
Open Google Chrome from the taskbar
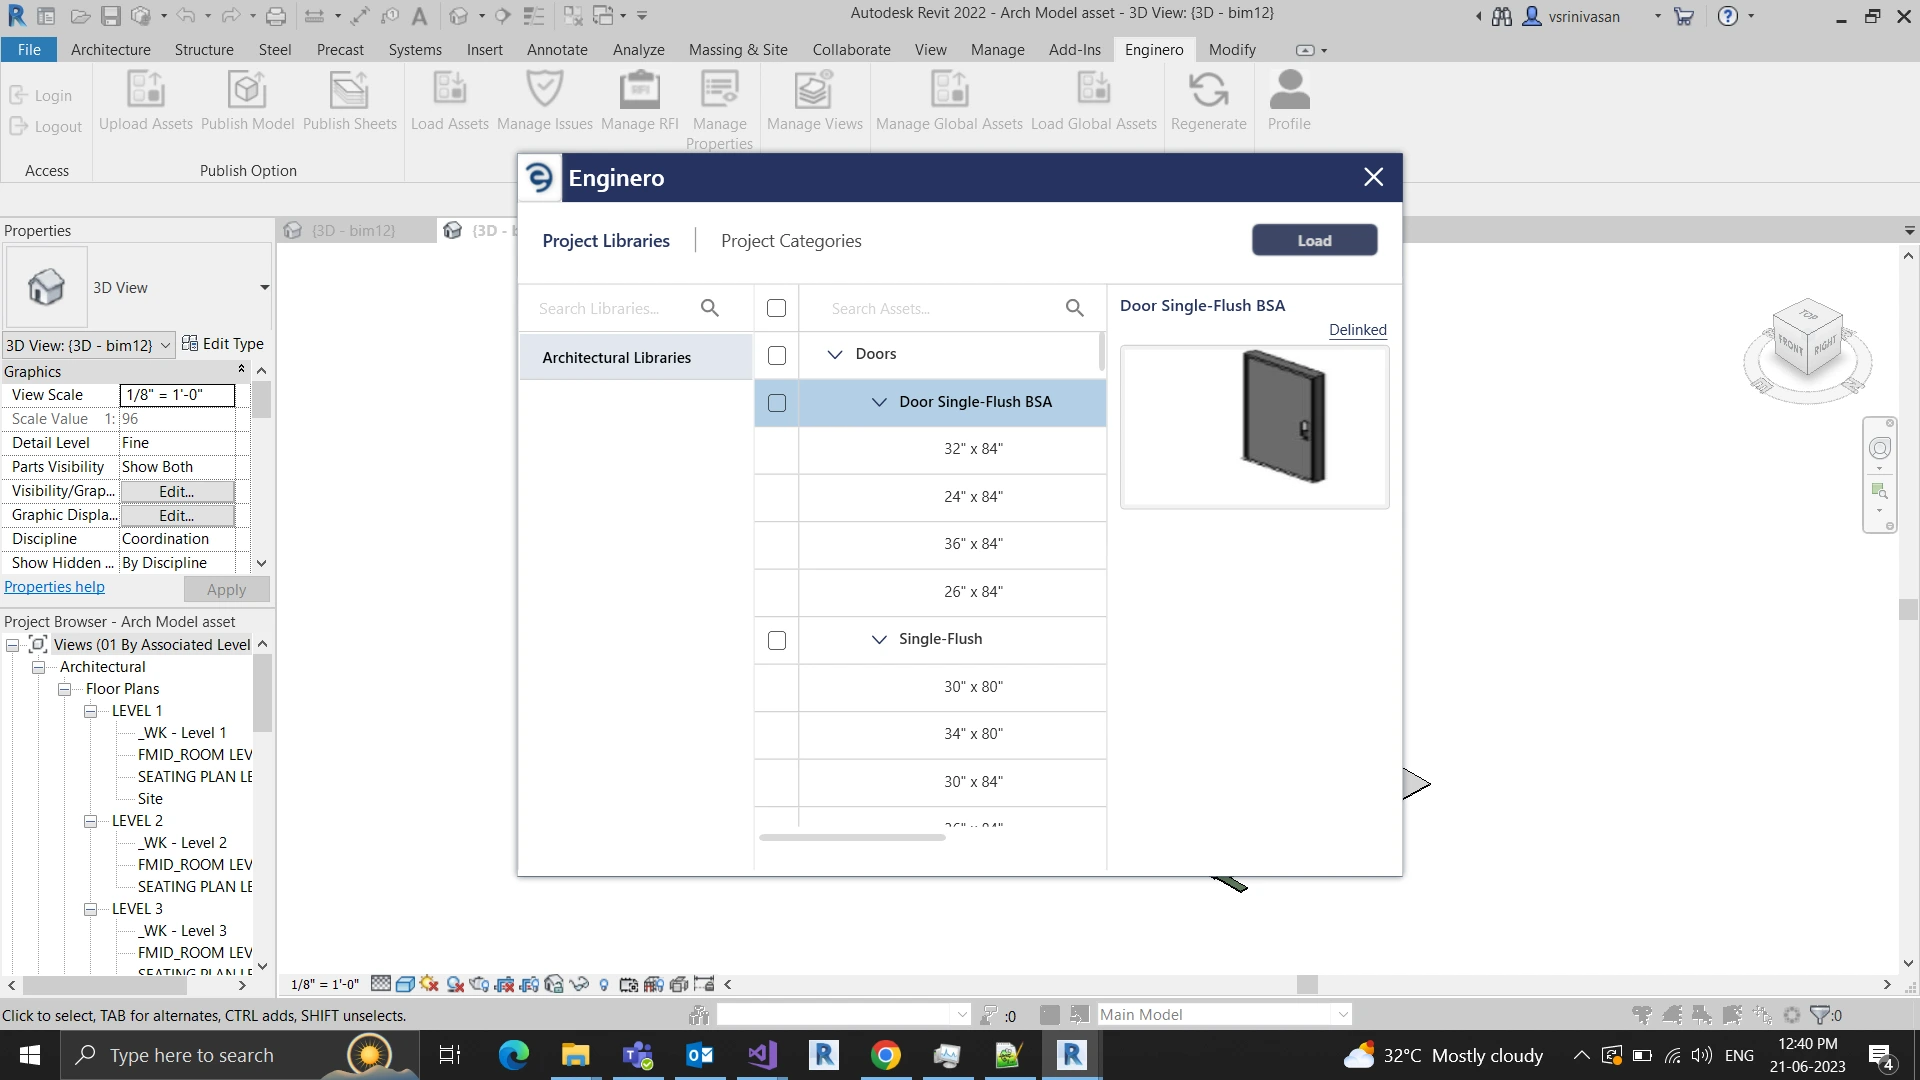[885, 1055]
